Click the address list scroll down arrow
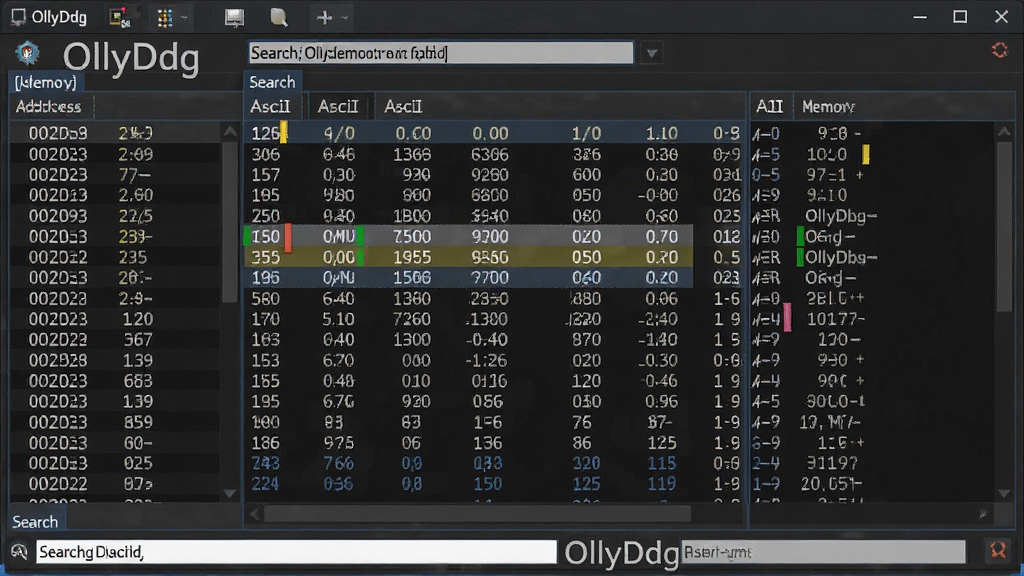Image resolution: width=1024 pixels, height=576 pixels. point(230,493)
